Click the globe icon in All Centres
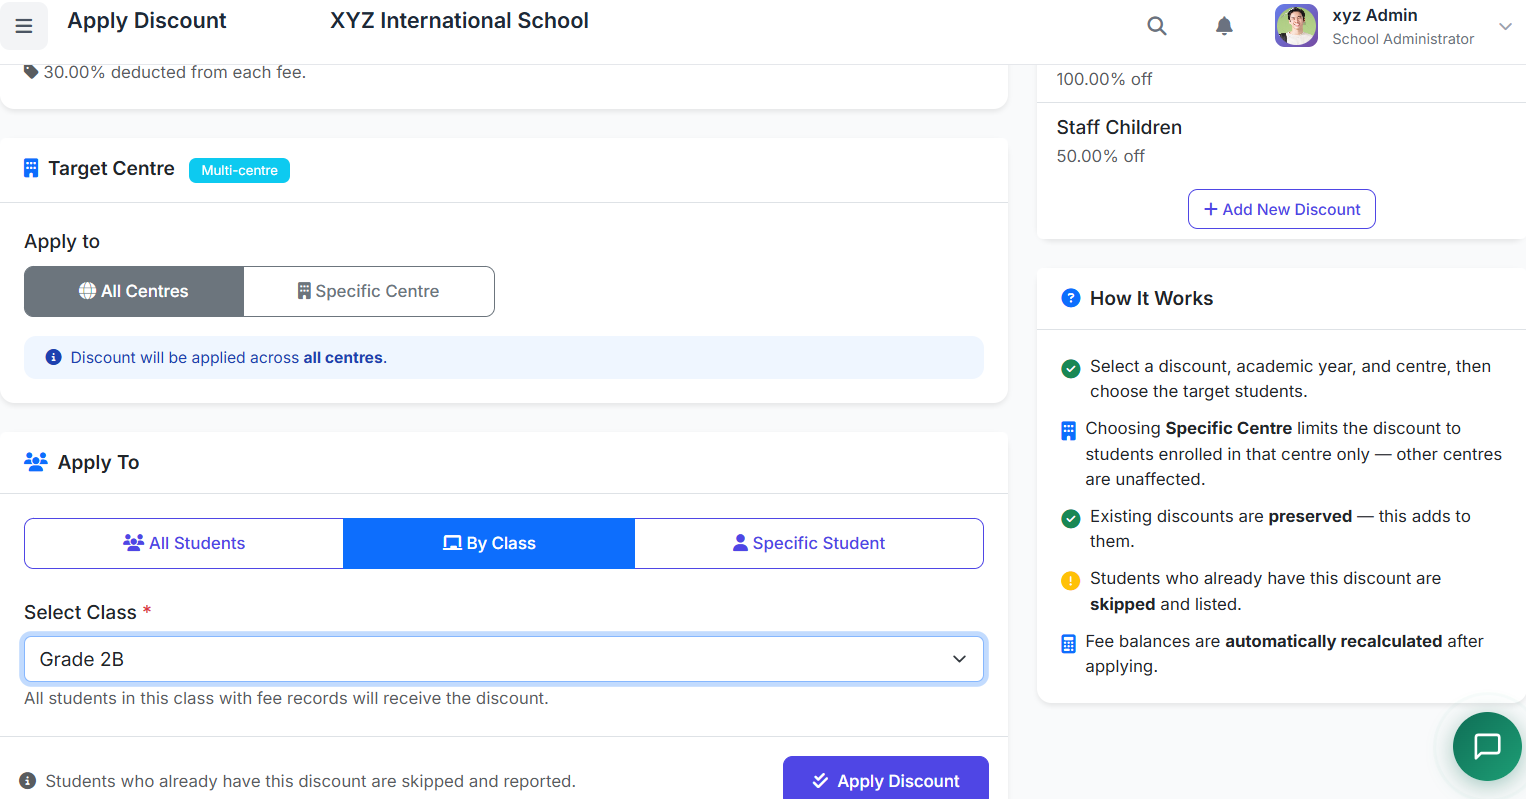The image size is (1526, 799). pos(87,291)
